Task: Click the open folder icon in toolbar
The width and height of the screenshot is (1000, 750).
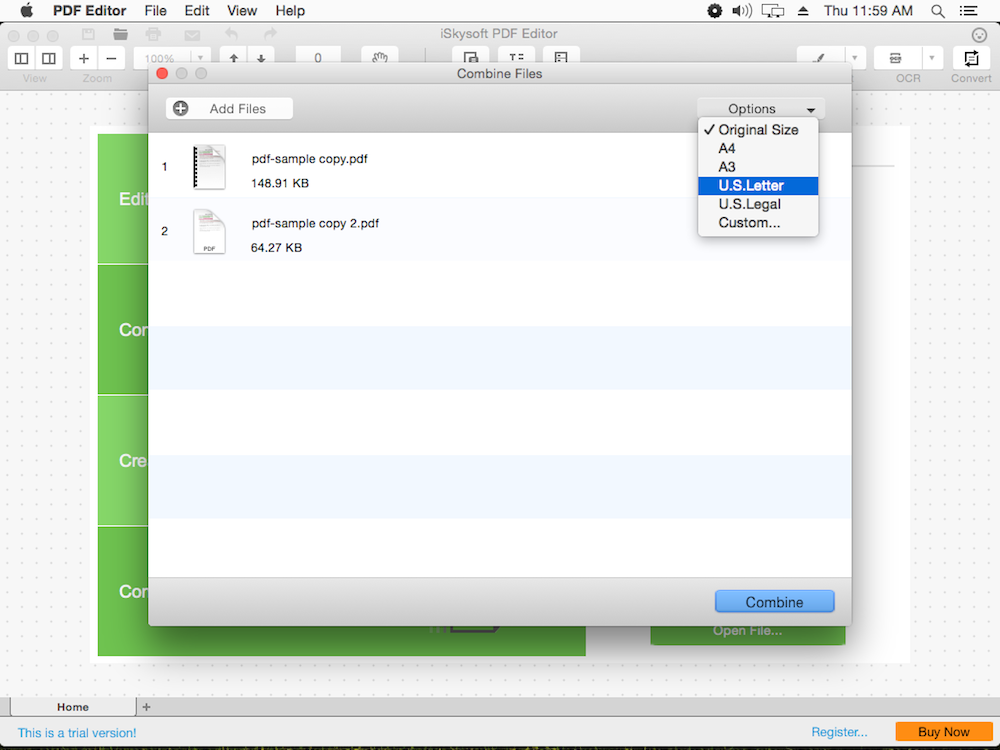Action: click(121, 34)
